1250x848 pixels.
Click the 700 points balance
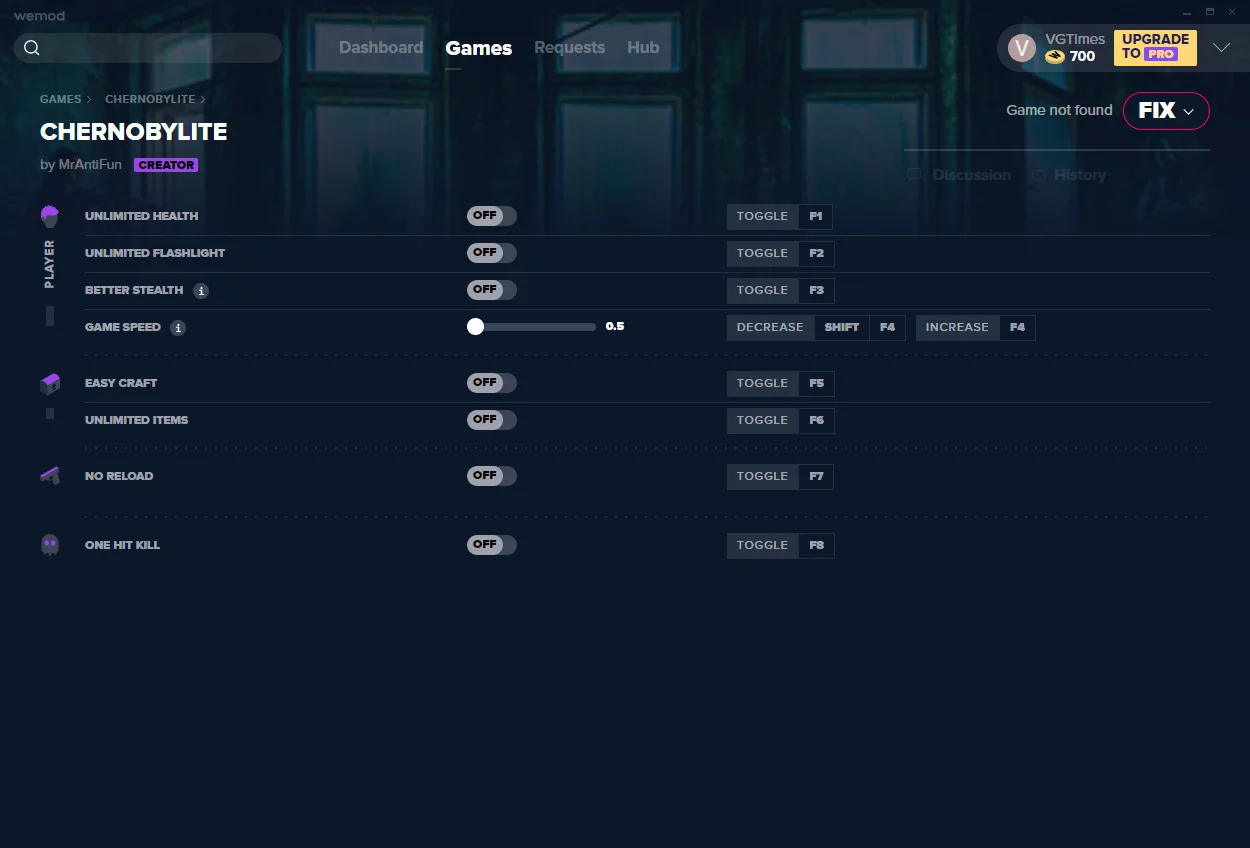tap(1082, 57)
